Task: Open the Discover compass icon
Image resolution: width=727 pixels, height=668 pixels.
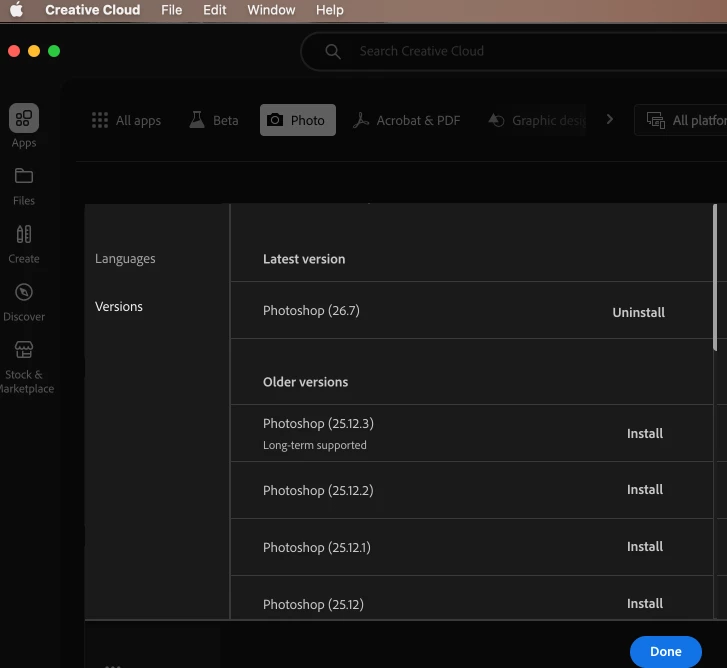Action: point(24,292)
